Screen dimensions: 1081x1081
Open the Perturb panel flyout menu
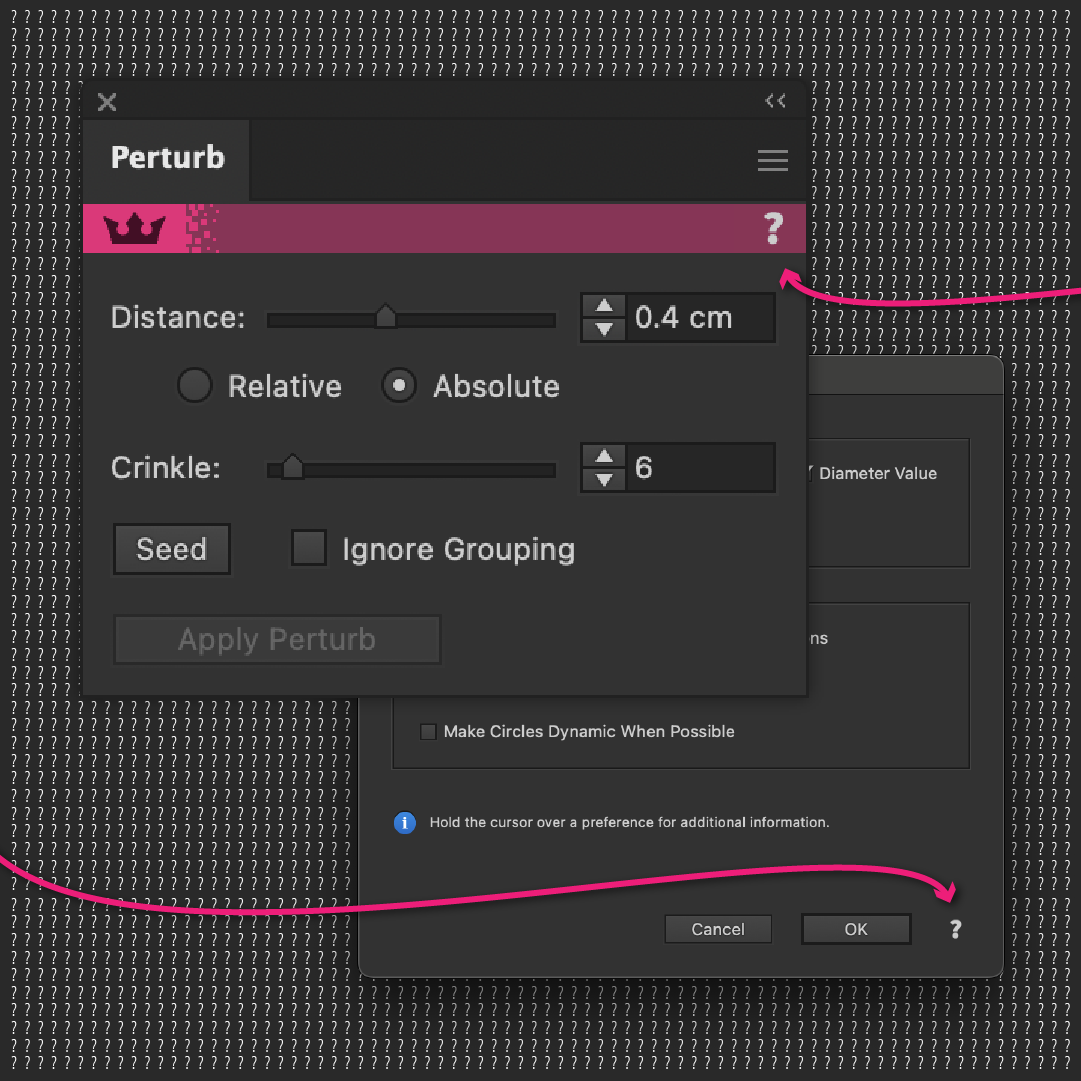[x=772, y=160]
